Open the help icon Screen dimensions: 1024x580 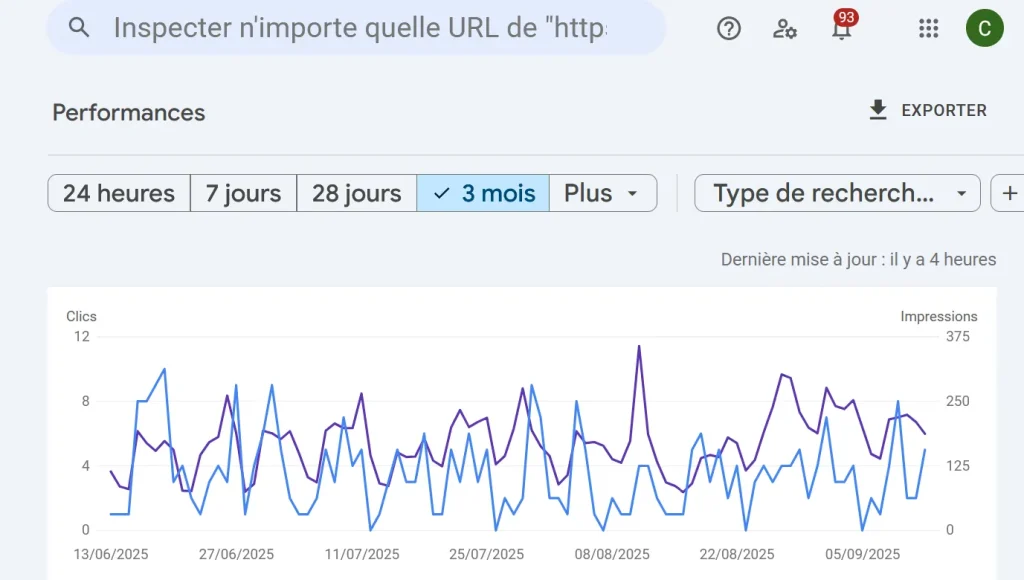(x=728, y=28)
